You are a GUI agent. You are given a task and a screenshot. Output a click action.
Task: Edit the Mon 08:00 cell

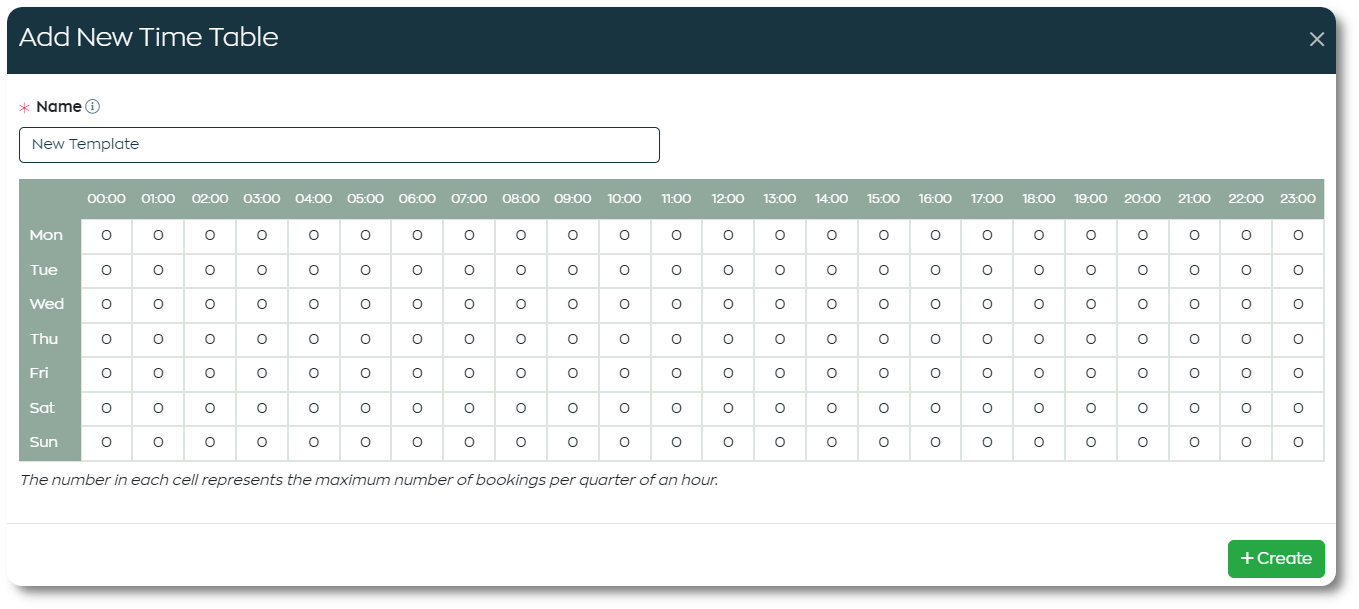521,236
